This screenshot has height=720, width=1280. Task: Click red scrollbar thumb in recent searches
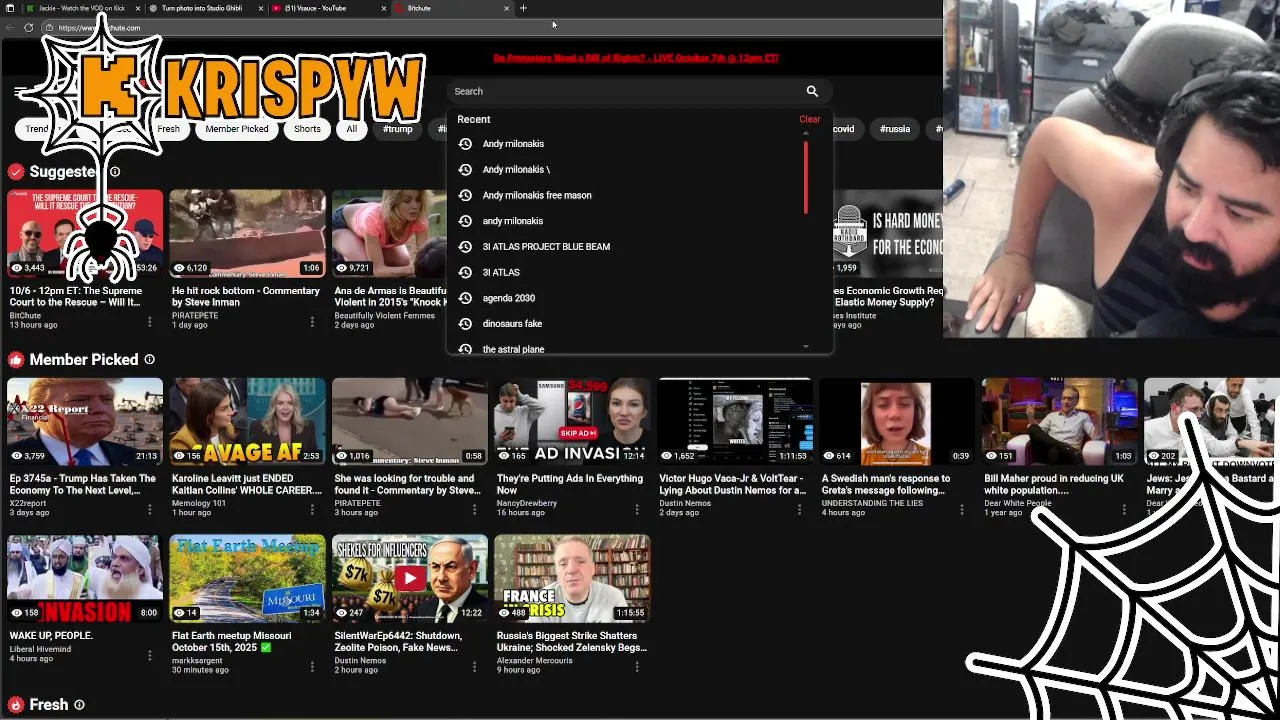(806, 177)
